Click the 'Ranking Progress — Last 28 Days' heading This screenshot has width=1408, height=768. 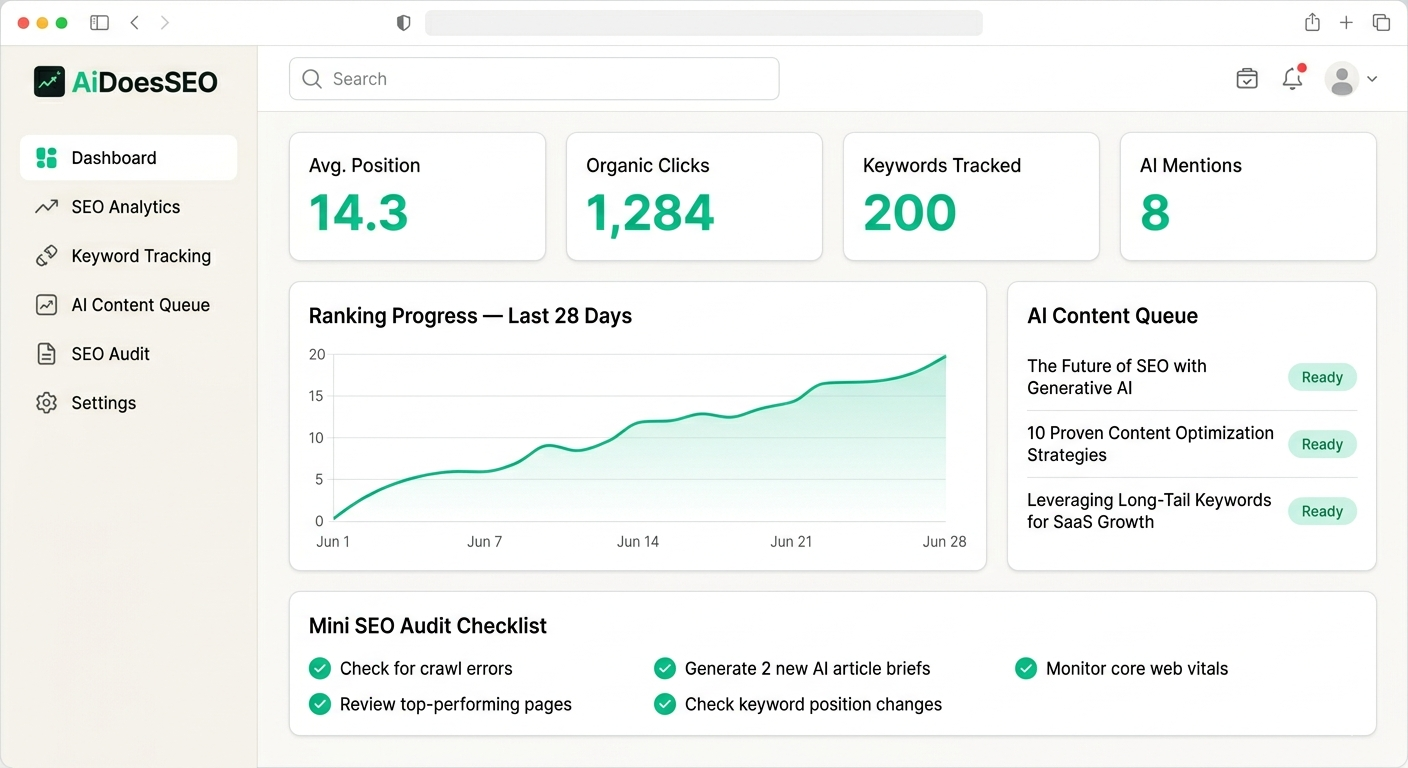point(470,316)
